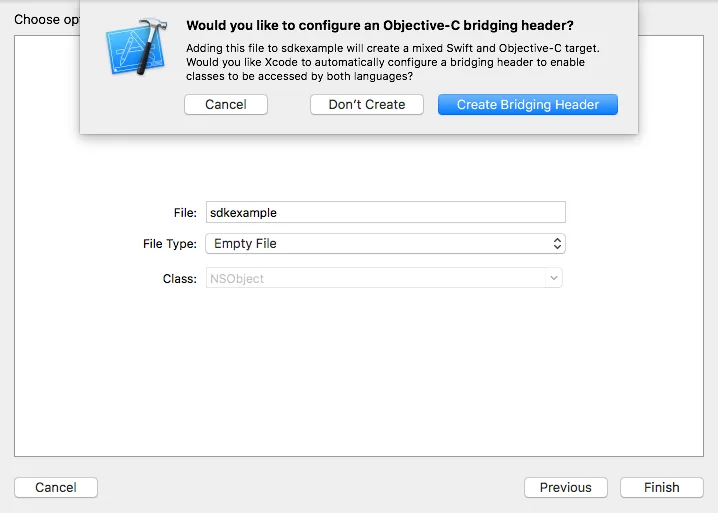Click the "Class:" label

coord(180,279)
